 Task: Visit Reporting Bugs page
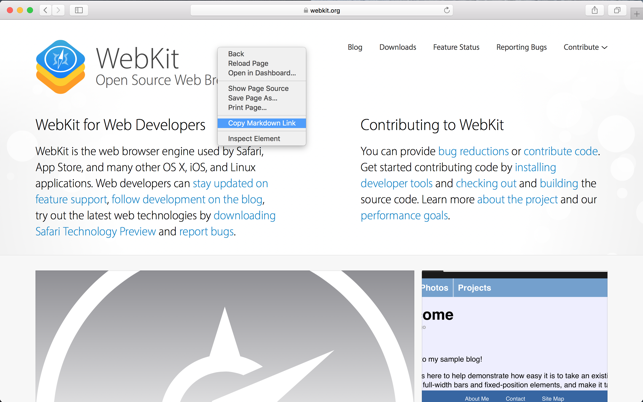pos(521,47)
